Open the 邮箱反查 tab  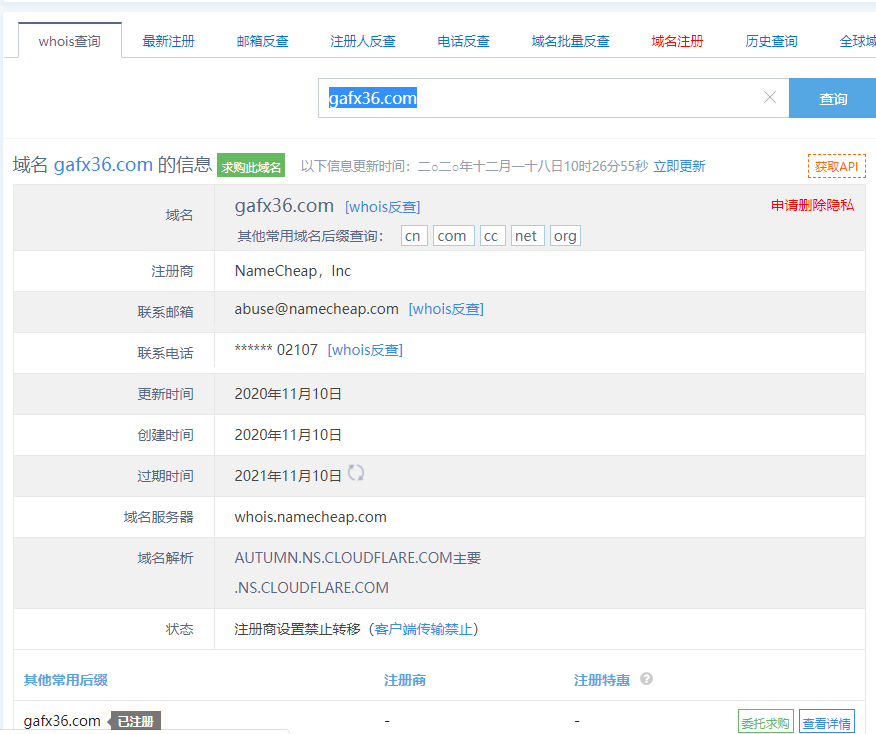pyautogui.click(x=262, y=41)
